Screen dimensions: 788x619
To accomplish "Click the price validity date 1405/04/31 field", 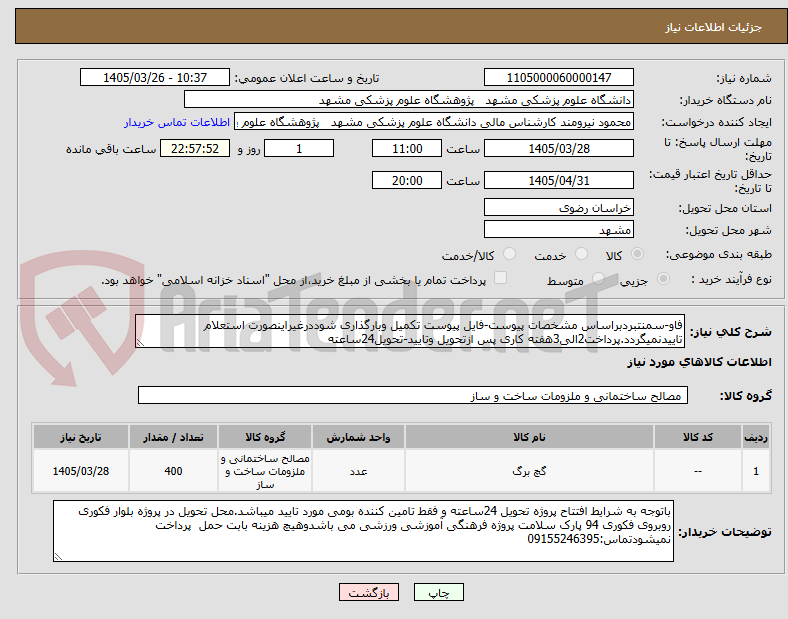I will pos(559,180).
